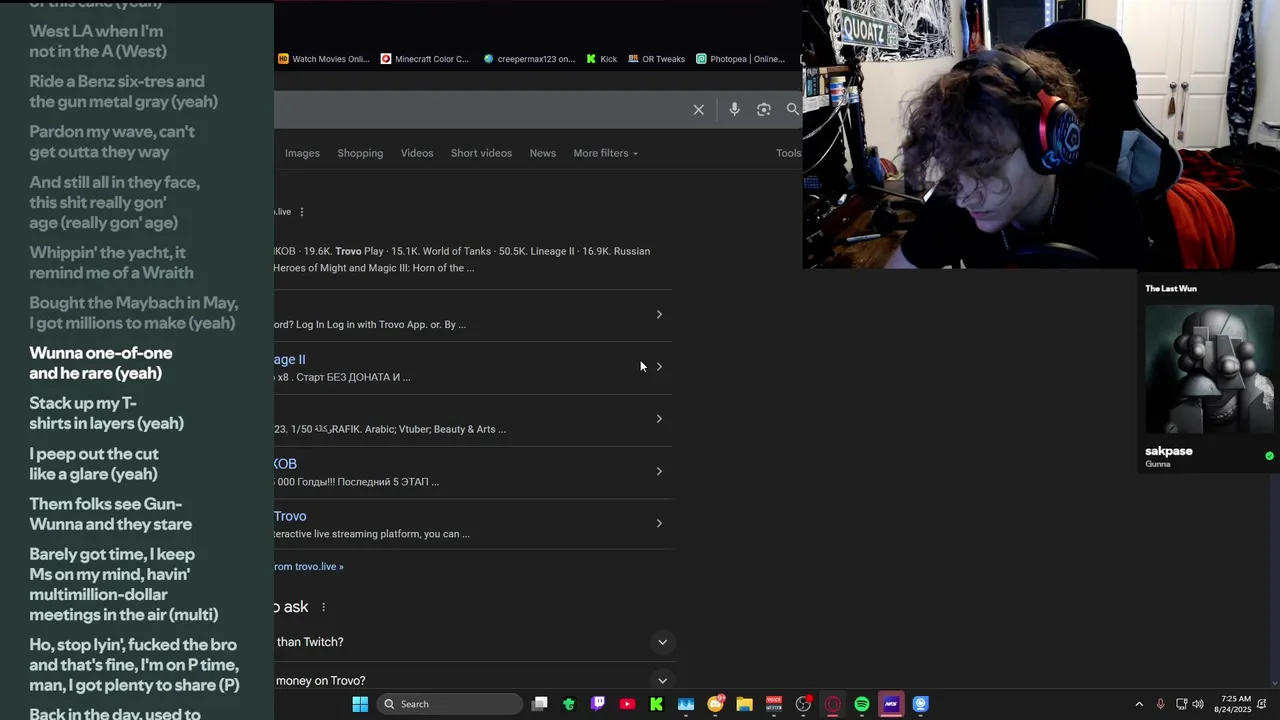Open the yellow chat app with 9+ badge

coord(715,704)
